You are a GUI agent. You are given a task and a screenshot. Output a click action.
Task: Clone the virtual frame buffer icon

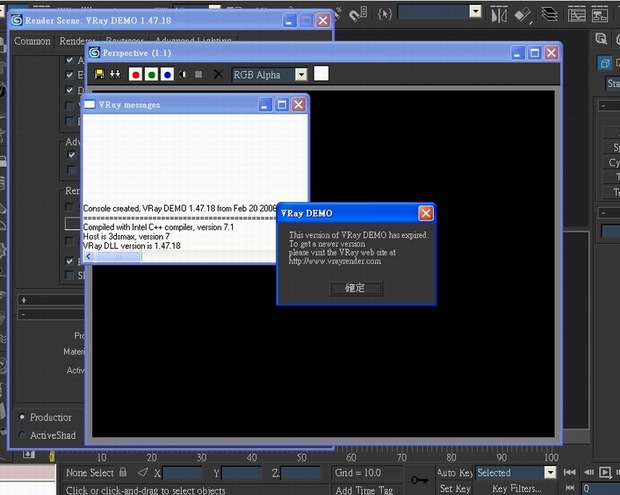coord(115,74)
